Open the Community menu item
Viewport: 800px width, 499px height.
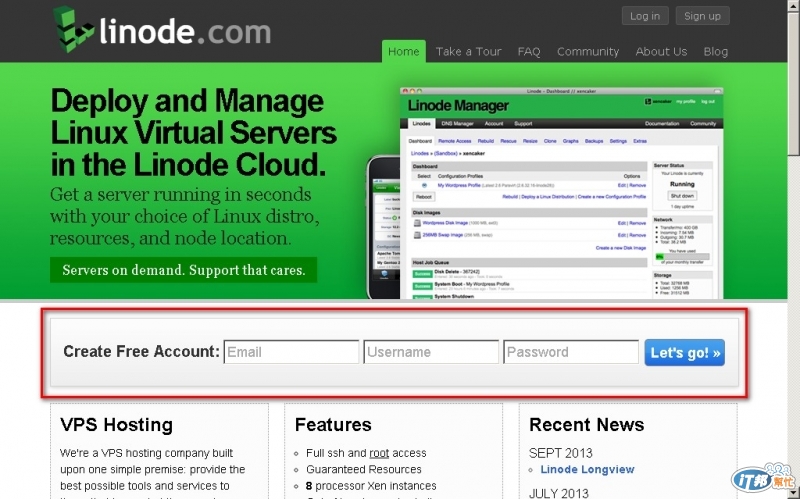(588, 52)
